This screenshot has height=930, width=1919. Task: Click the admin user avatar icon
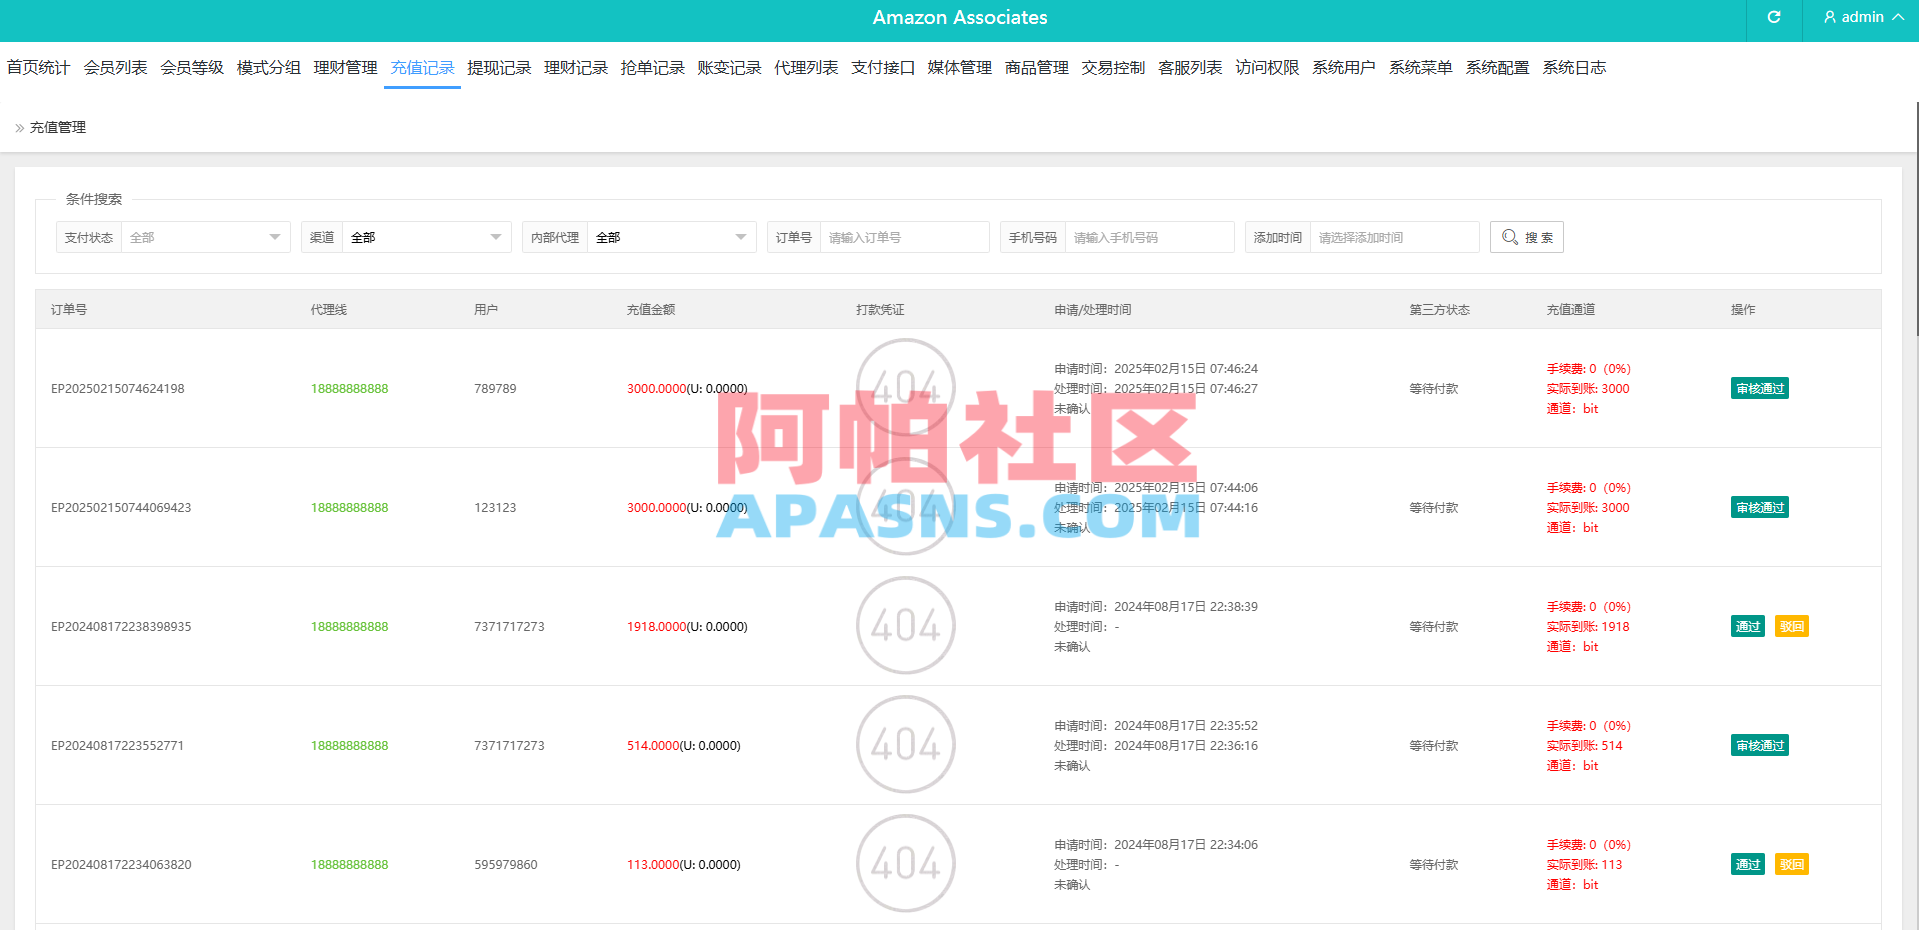(1829, 17)
